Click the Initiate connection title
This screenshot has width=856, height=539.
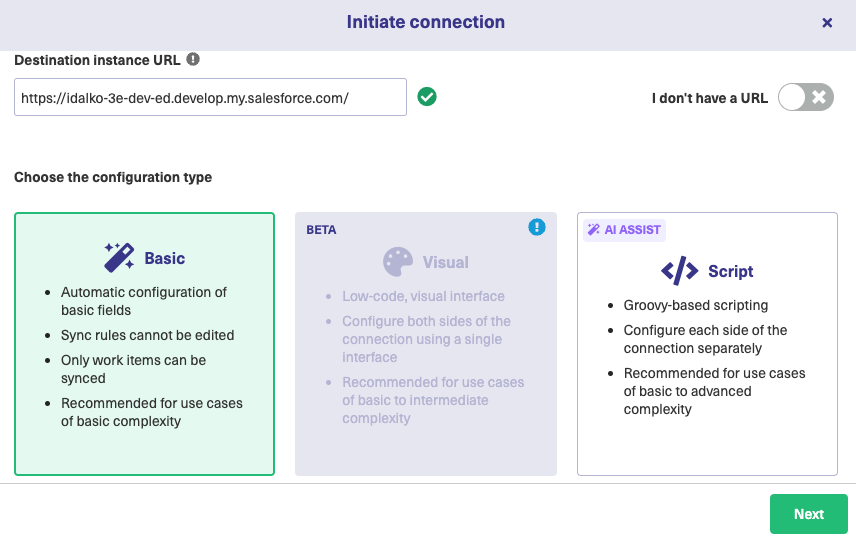click(426, 22)
